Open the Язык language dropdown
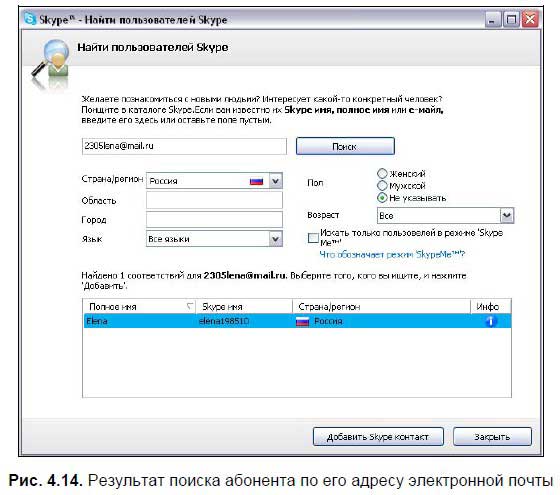This screenshot has height=495, width=560. click(x=275, y=239)
